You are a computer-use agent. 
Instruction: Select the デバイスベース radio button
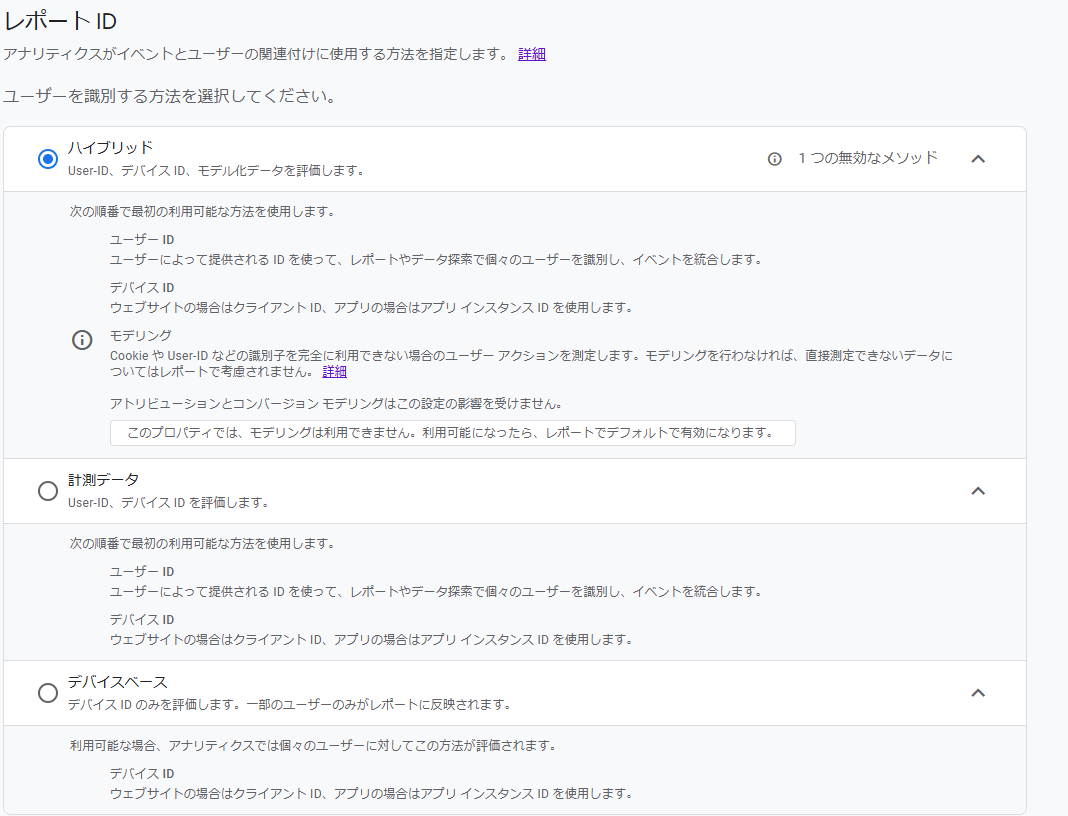click(x=48, y=693)
